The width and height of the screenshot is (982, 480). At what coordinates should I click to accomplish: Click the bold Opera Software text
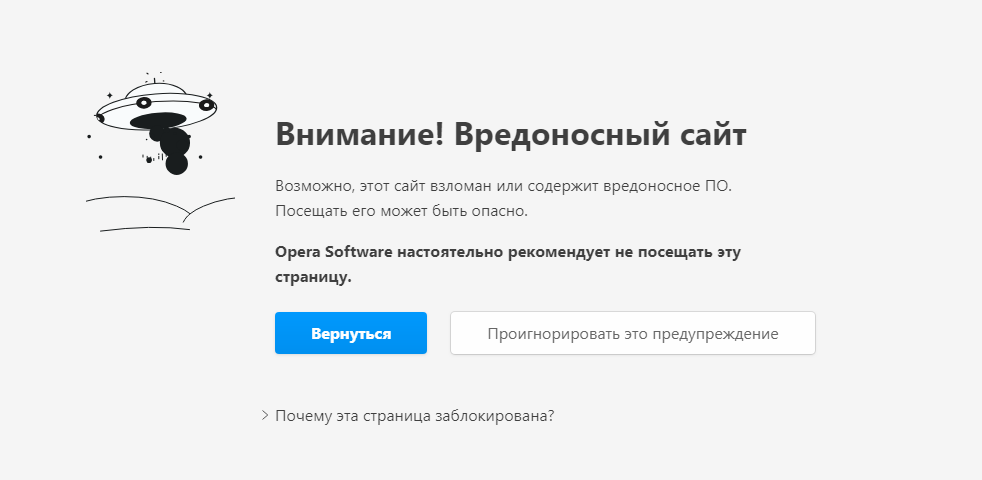tap(333, 252)
